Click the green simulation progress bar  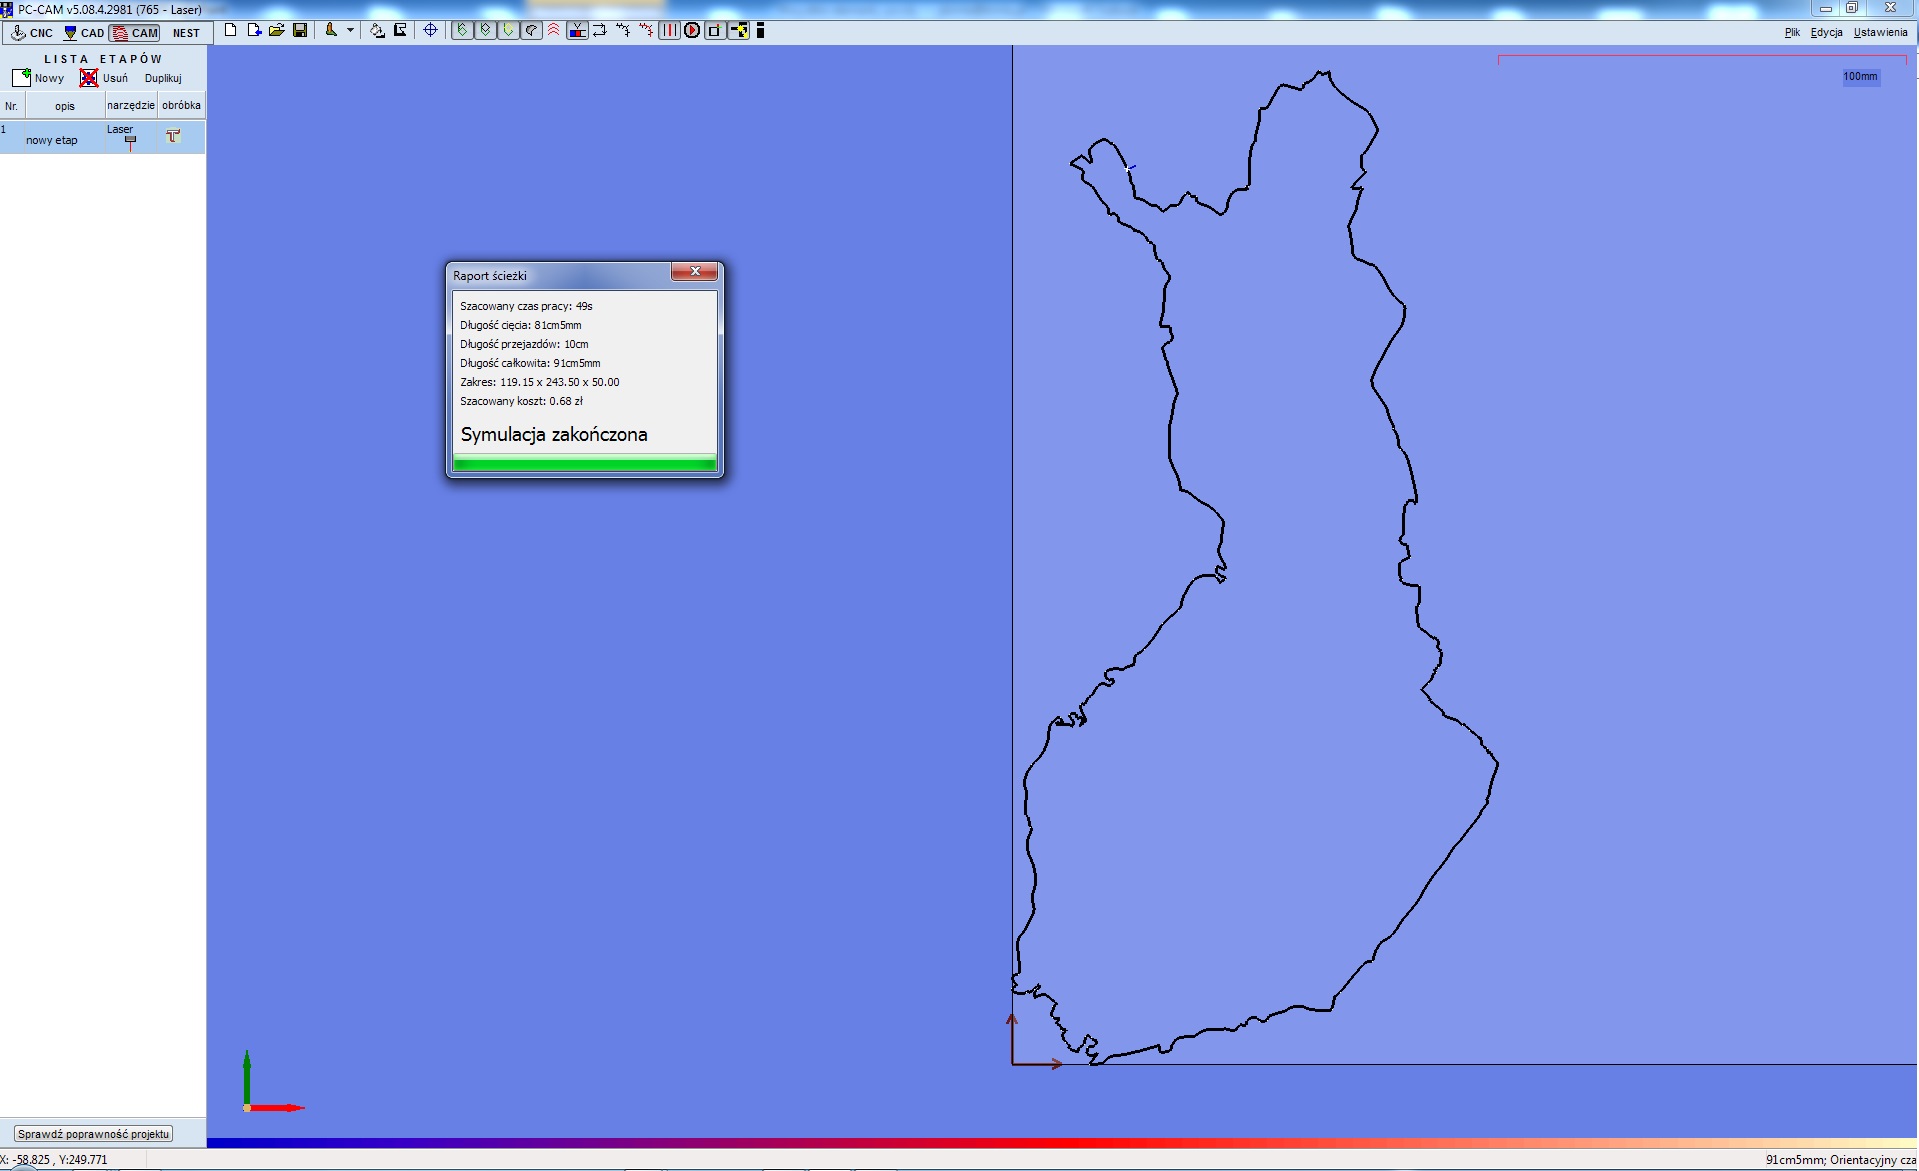point(584,463)
